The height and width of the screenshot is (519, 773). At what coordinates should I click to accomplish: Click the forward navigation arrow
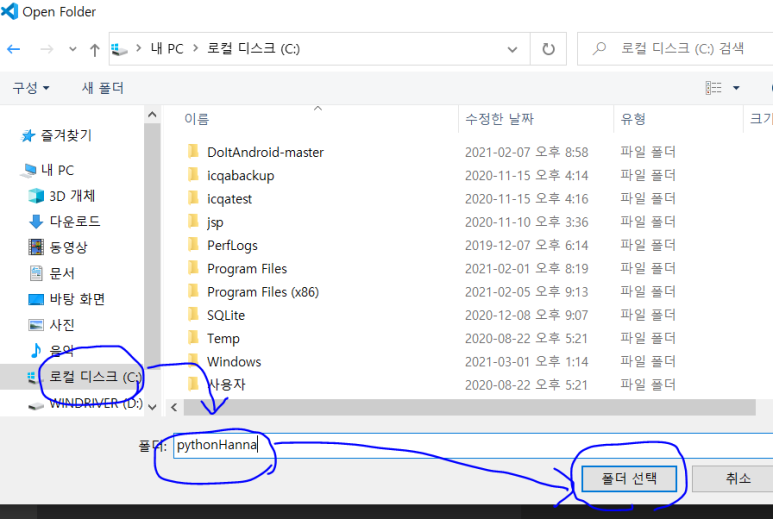click(x=46, y=49)
